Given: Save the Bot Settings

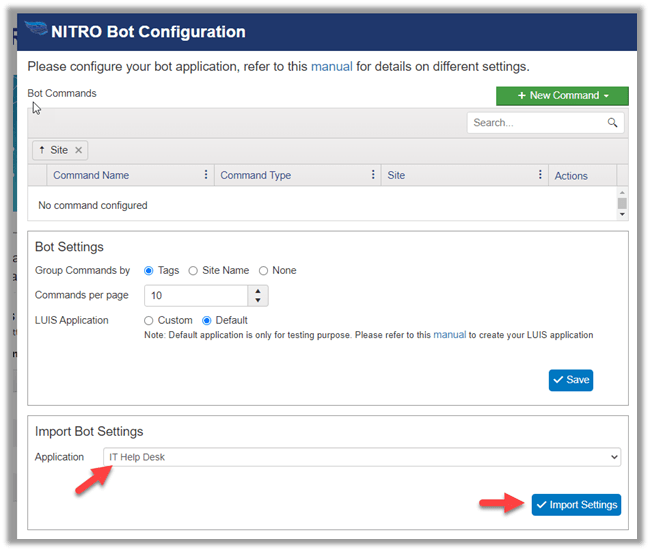Looking at the screenshot, I should coord(571,380).
